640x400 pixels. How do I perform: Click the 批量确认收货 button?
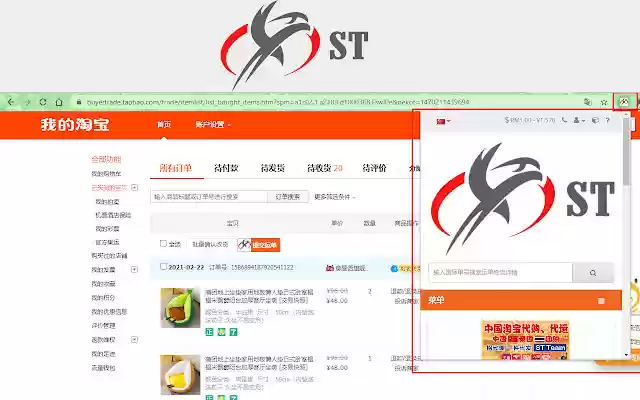coord(210,244)
